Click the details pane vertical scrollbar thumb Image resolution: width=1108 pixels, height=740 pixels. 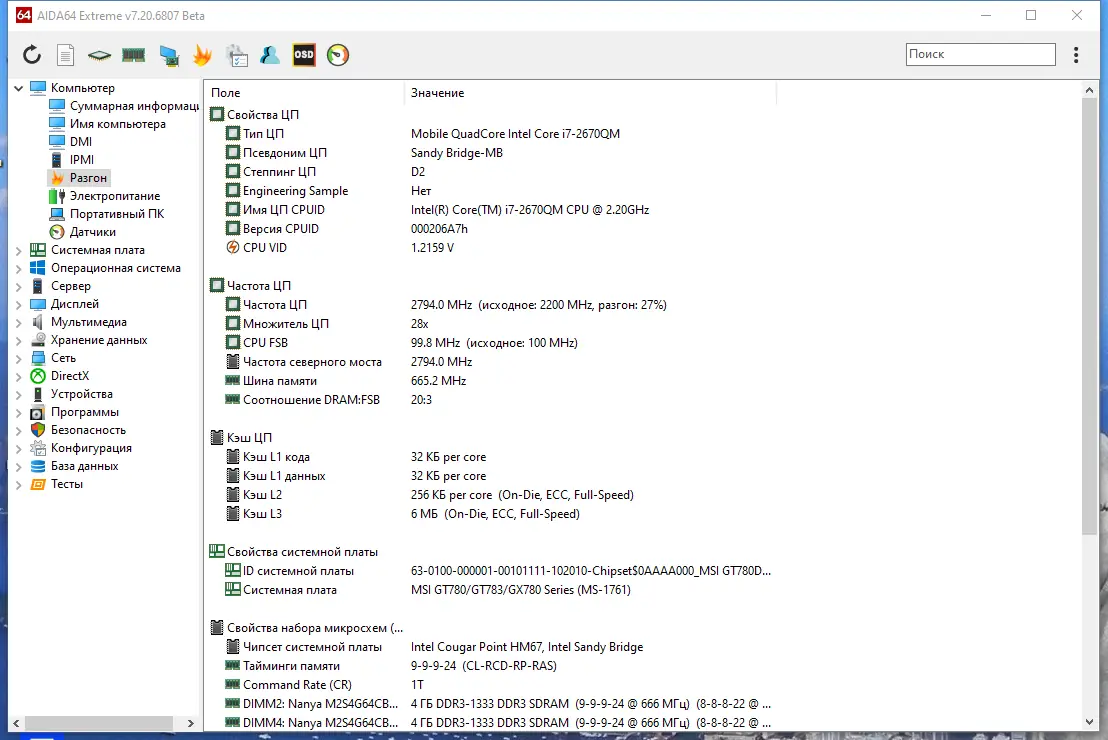1089,316
